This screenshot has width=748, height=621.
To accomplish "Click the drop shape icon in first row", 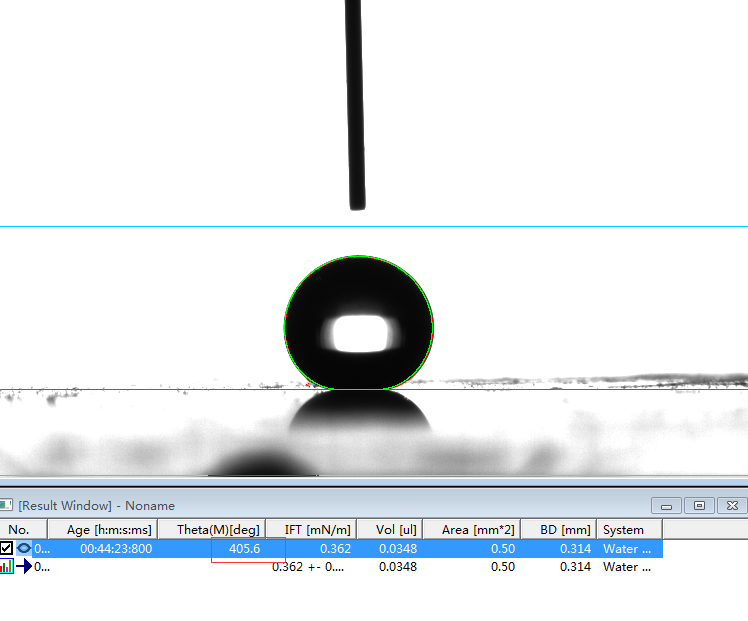I will pos(24,549).
